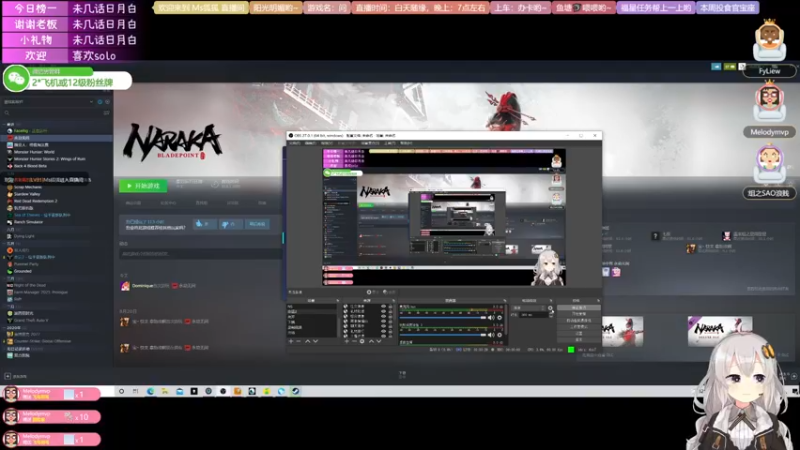Pop out the OBS Audio Mixer dock
This screenshot has height=450, width=800.
505,301
